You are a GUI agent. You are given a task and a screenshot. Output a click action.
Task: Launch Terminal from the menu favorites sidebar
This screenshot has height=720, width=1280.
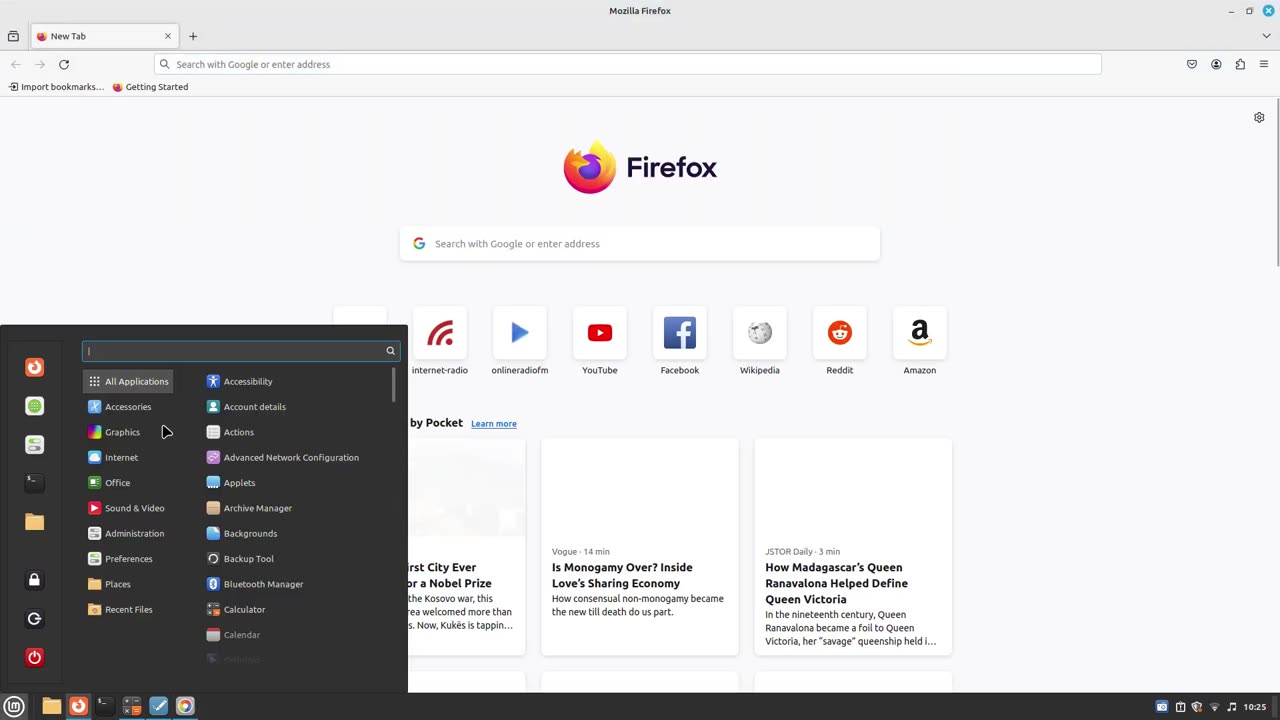[34, 483]
